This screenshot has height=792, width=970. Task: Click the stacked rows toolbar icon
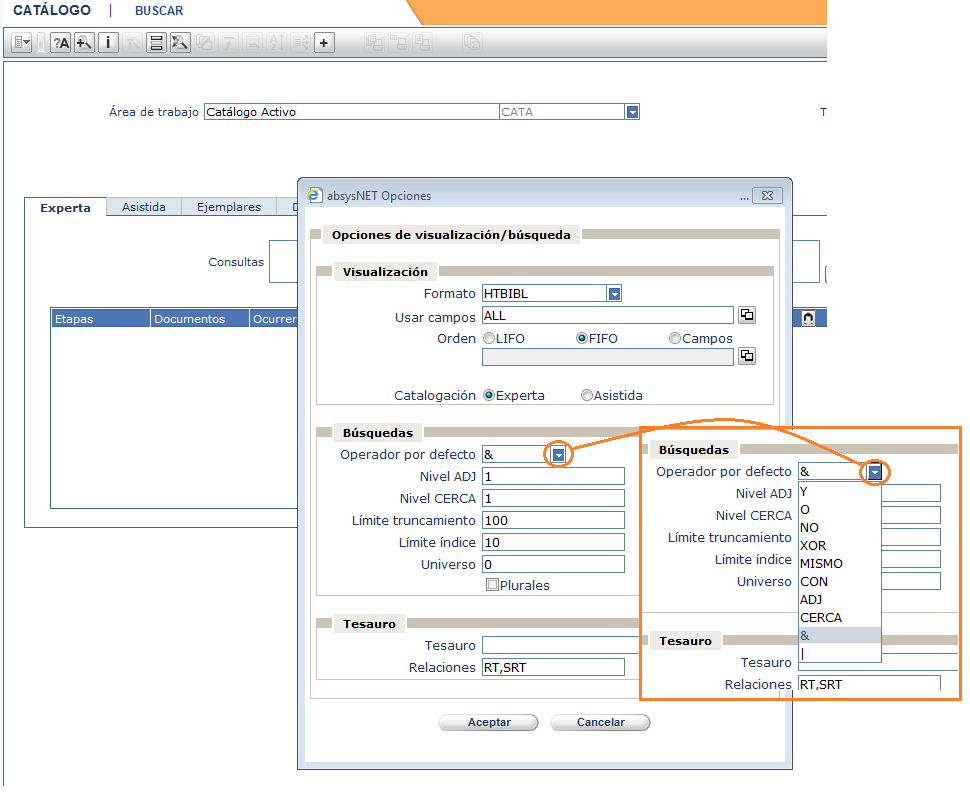(x=156, y=43)
